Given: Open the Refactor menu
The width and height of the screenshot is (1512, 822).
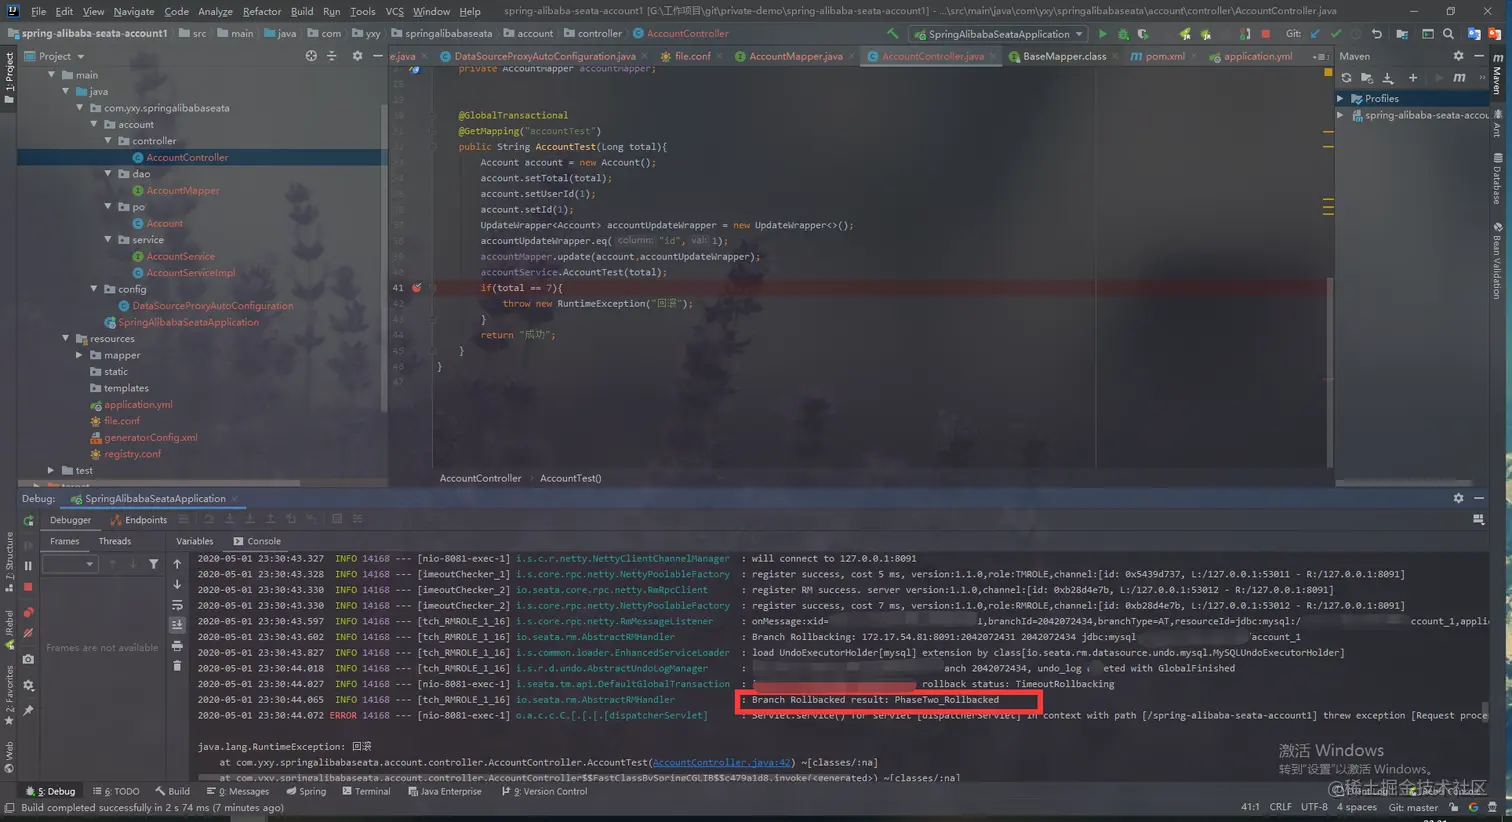Looking at the screenshot, I should pyautogui.click(x=262, y=11).
